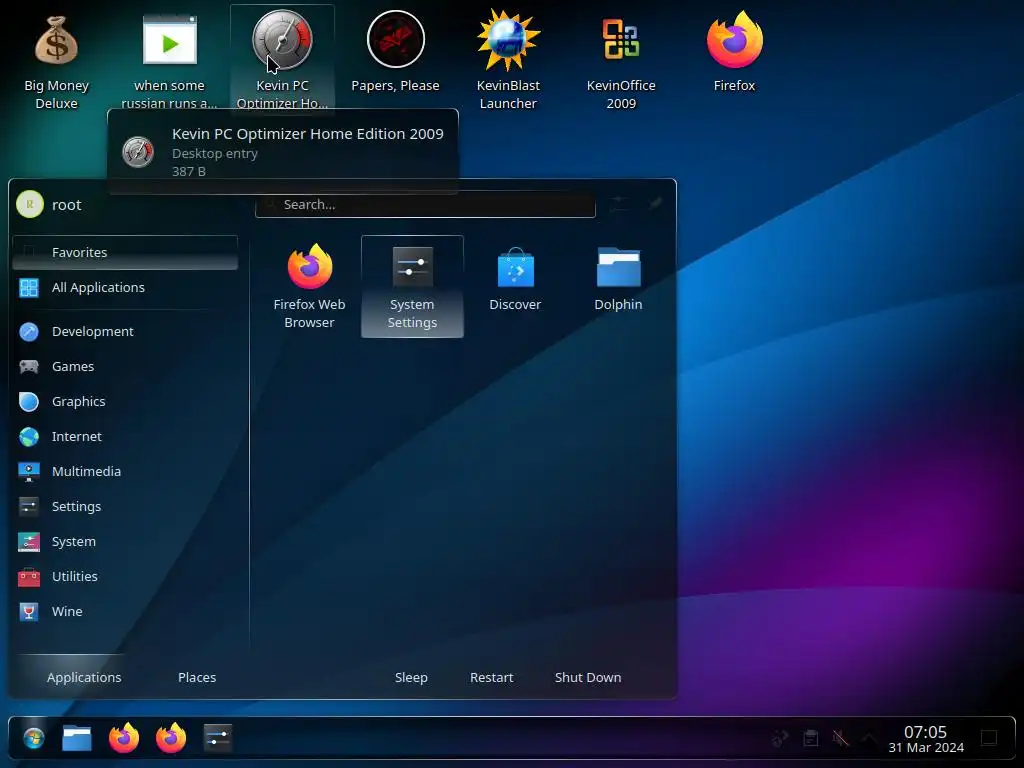Open the file manager taskbar icon
Screen dimensions: 1024x768
pyautogui.click(x=77, y=739)
